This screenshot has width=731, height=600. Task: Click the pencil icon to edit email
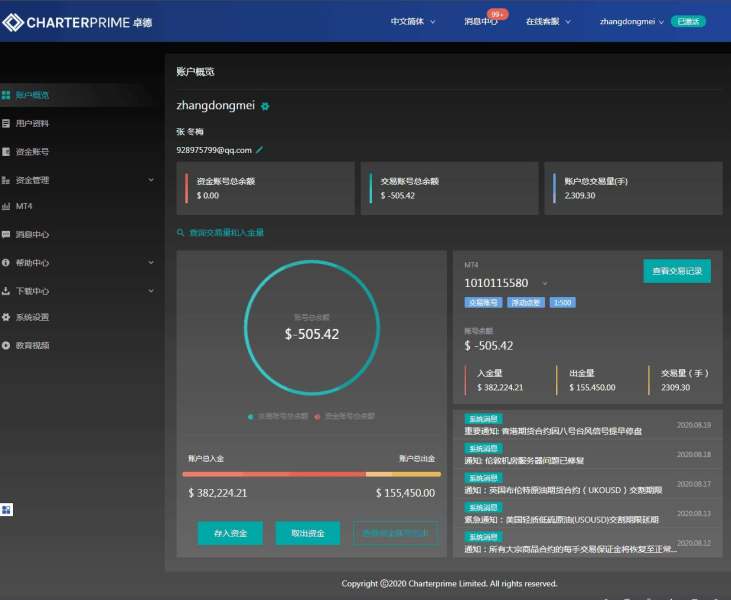pyautogui.click(x=260, y=150)
